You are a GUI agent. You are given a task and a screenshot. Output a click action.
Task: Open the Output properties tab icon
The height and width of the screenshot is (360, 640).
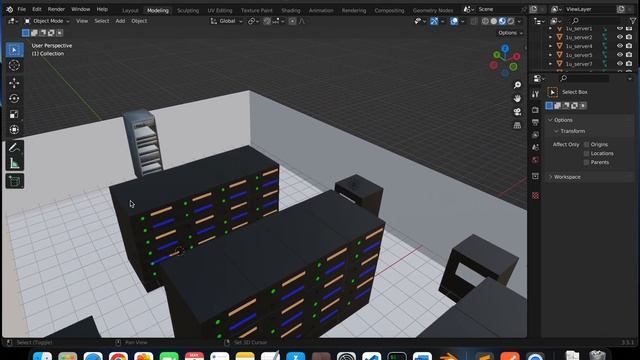click(x=536, y=122)
